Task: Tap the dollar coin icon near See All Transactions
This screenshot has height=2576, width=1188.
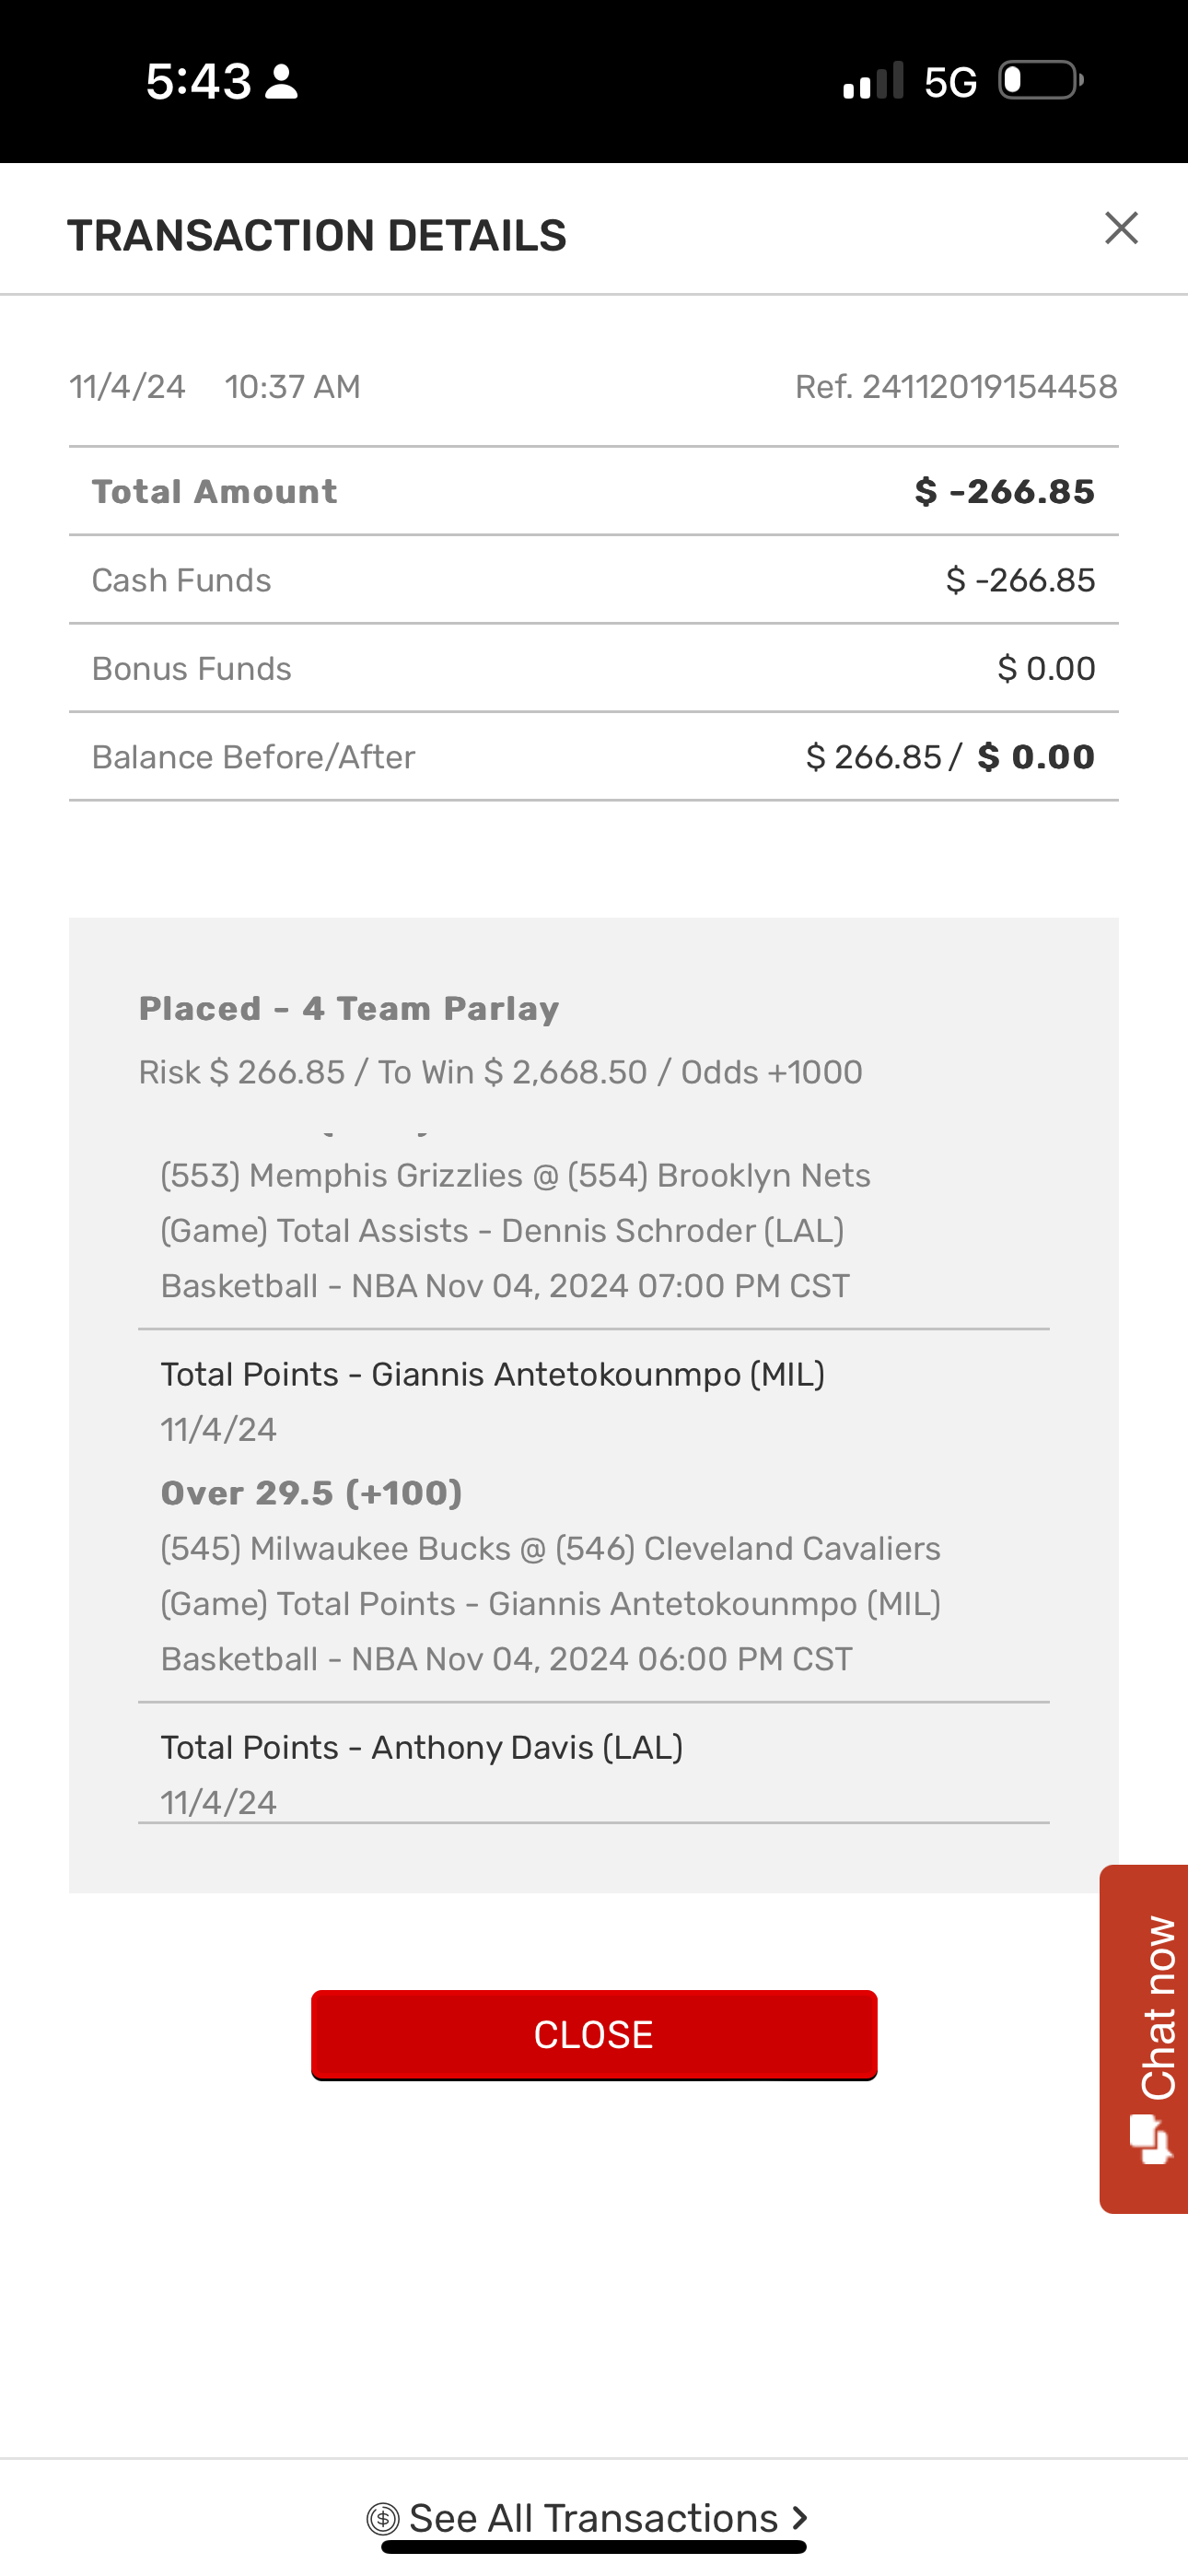Action: point(383,2518)
